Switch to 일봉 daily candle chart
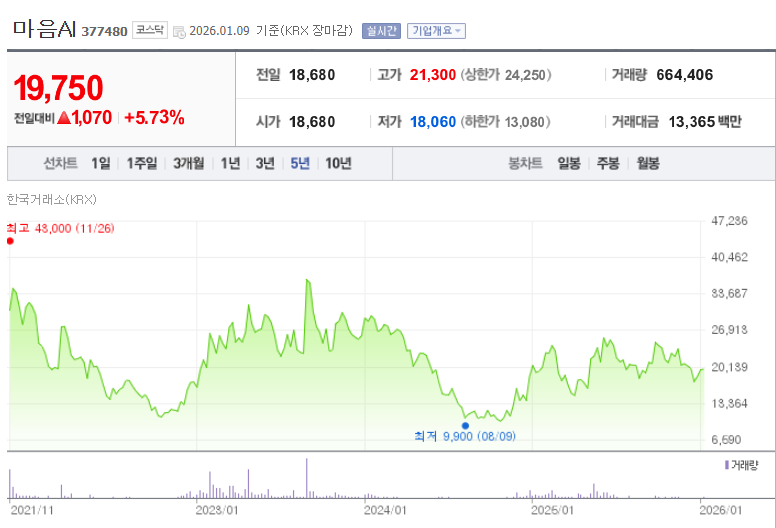The width and height of the screenshot is (776, 528). [569, 163]
